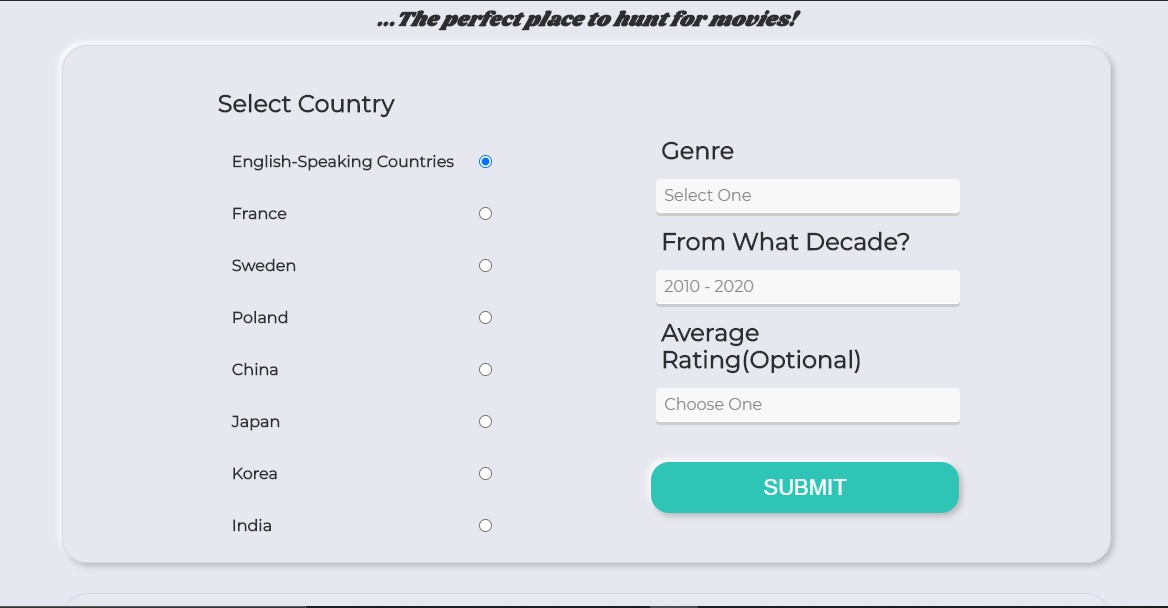
Task: Click the Sweden label text
Action: click(x=264, y=266)
